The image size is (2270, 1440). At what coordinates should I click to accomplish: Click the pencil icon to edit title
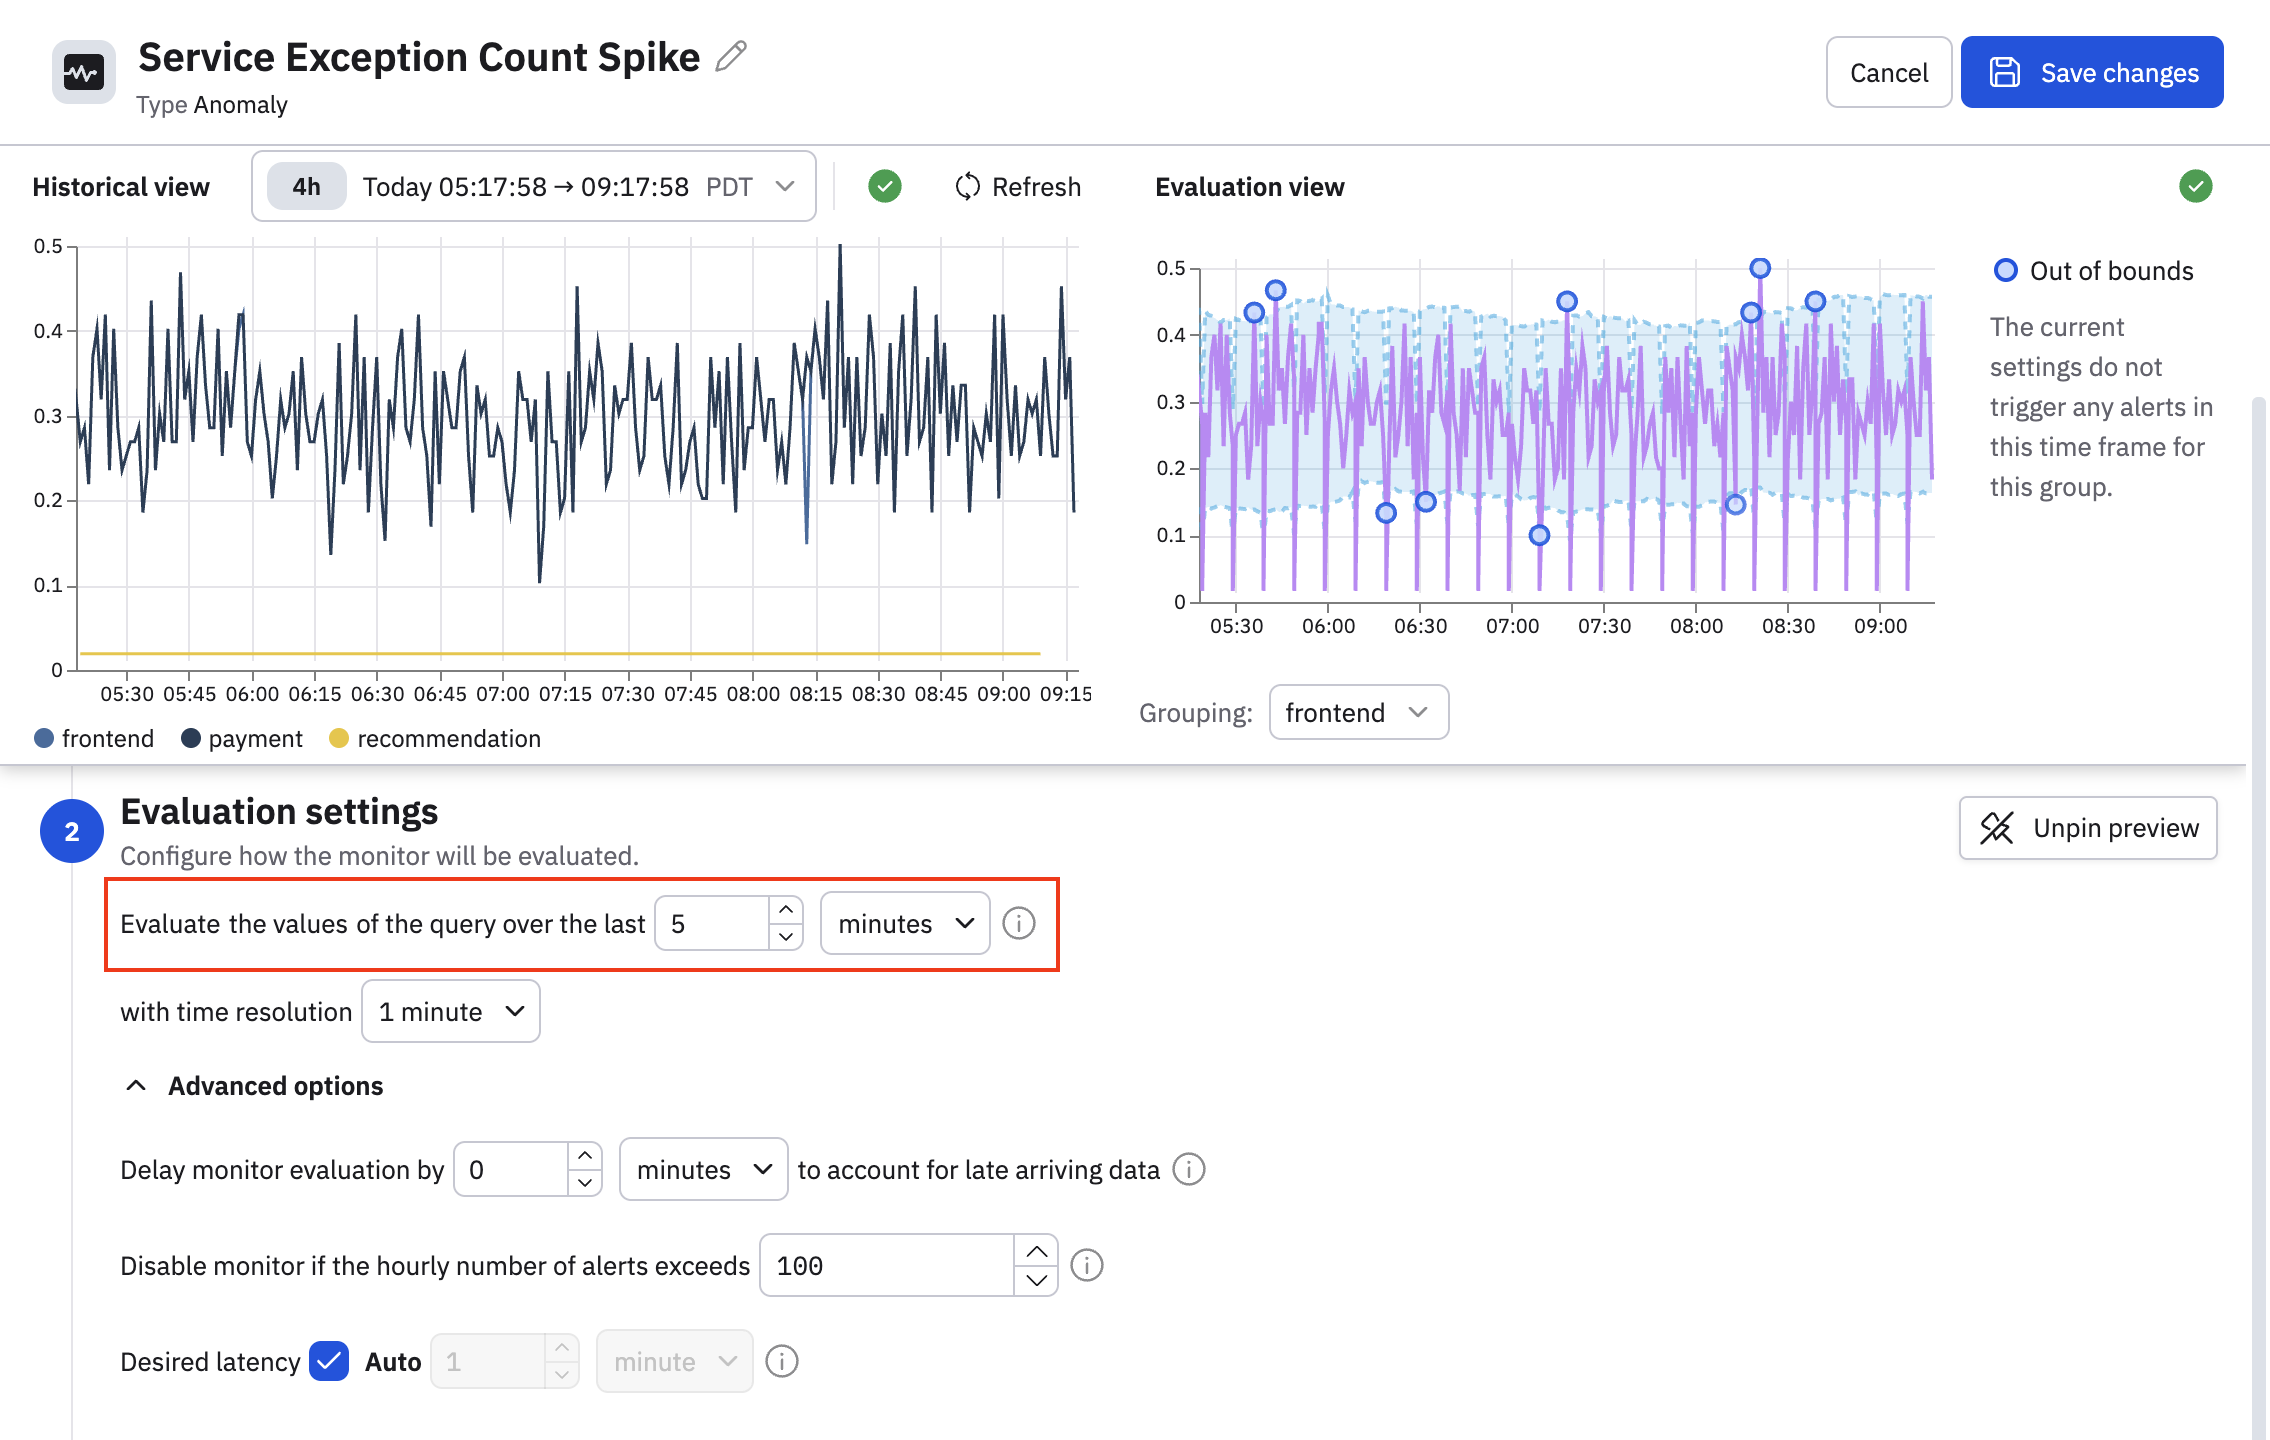(731, 56)
